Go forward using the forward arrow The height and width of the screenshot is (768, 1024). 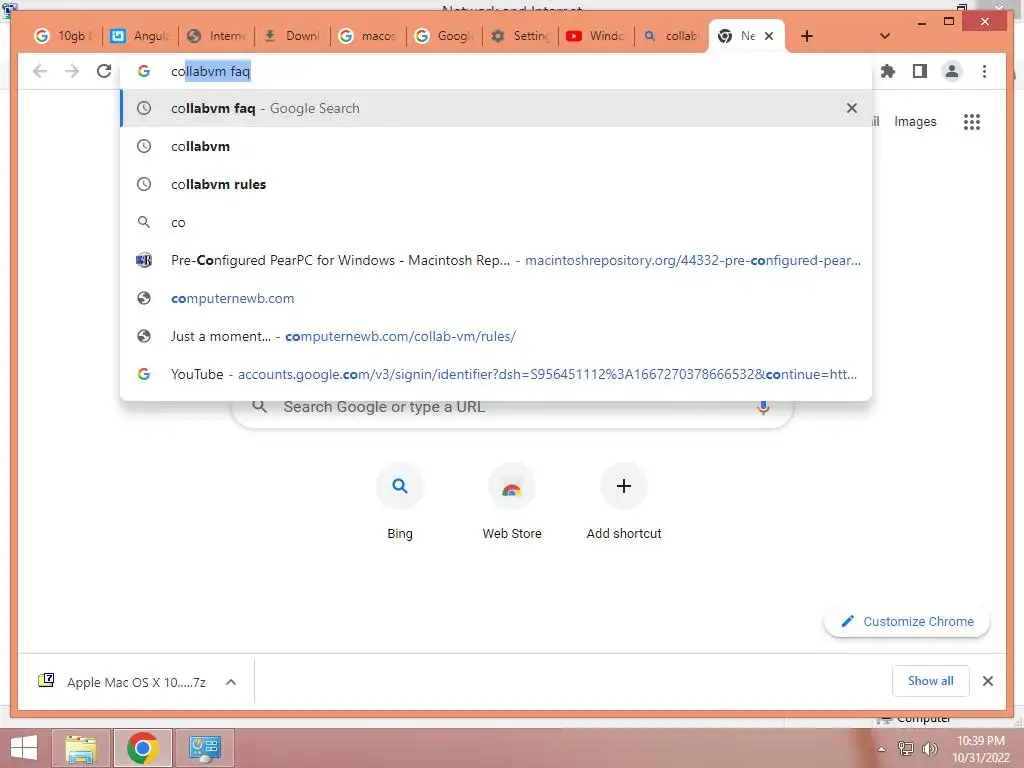click(72, 71)
